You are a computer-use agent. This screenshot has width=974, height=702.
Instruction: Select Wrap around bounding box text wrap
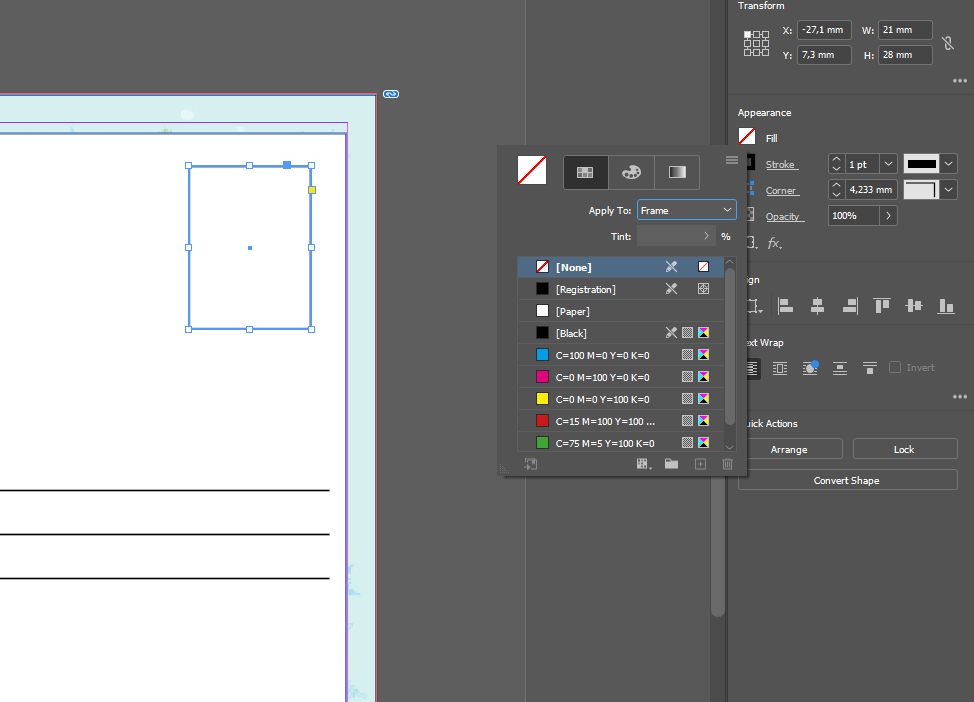779,368
